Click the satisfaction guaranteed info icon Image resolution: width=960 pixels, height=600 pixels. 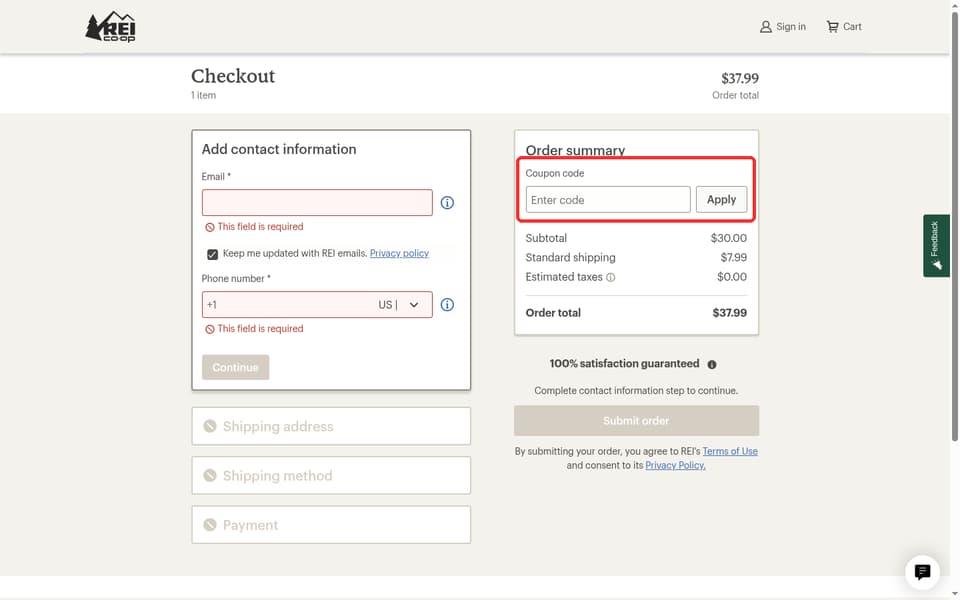point(712,364)
